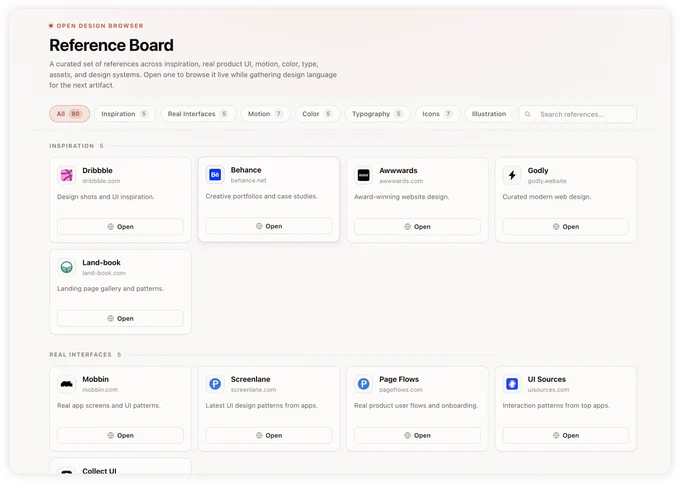Viewport: 680px width, 483px height.
Task: Click the Awwwards logo icon
Action: click(x=363, y=175)
